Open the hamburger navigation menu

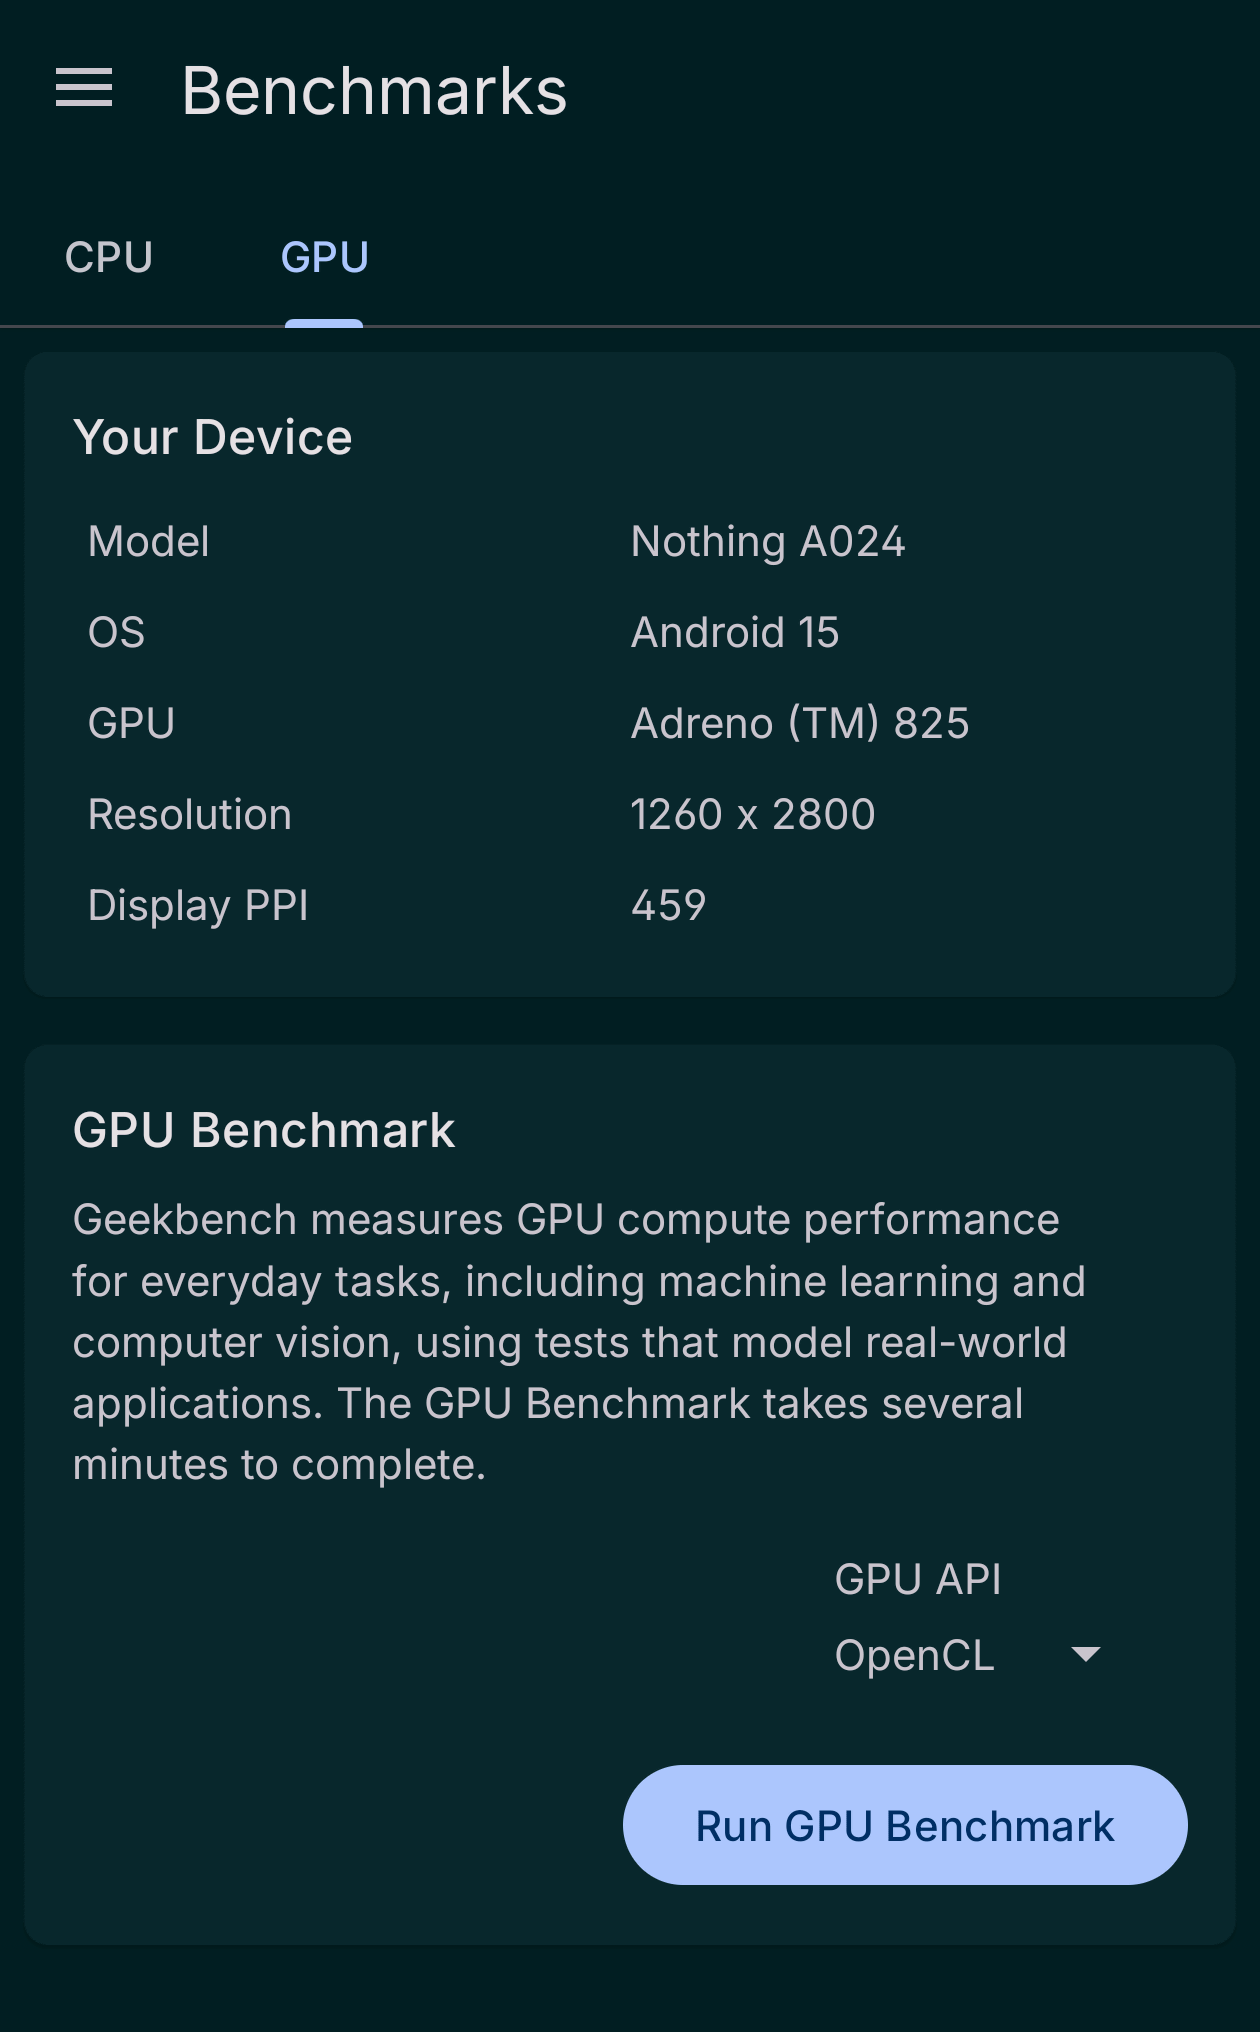pos(84,89)
